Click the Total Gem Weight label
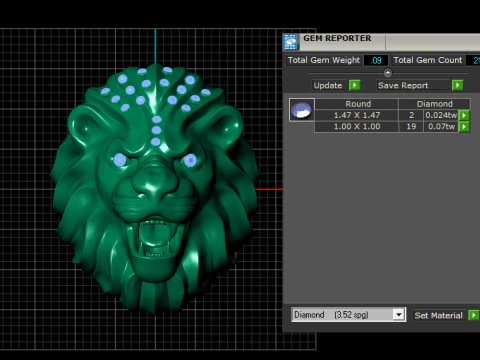The image size is (480, 360). click(324, 60)
